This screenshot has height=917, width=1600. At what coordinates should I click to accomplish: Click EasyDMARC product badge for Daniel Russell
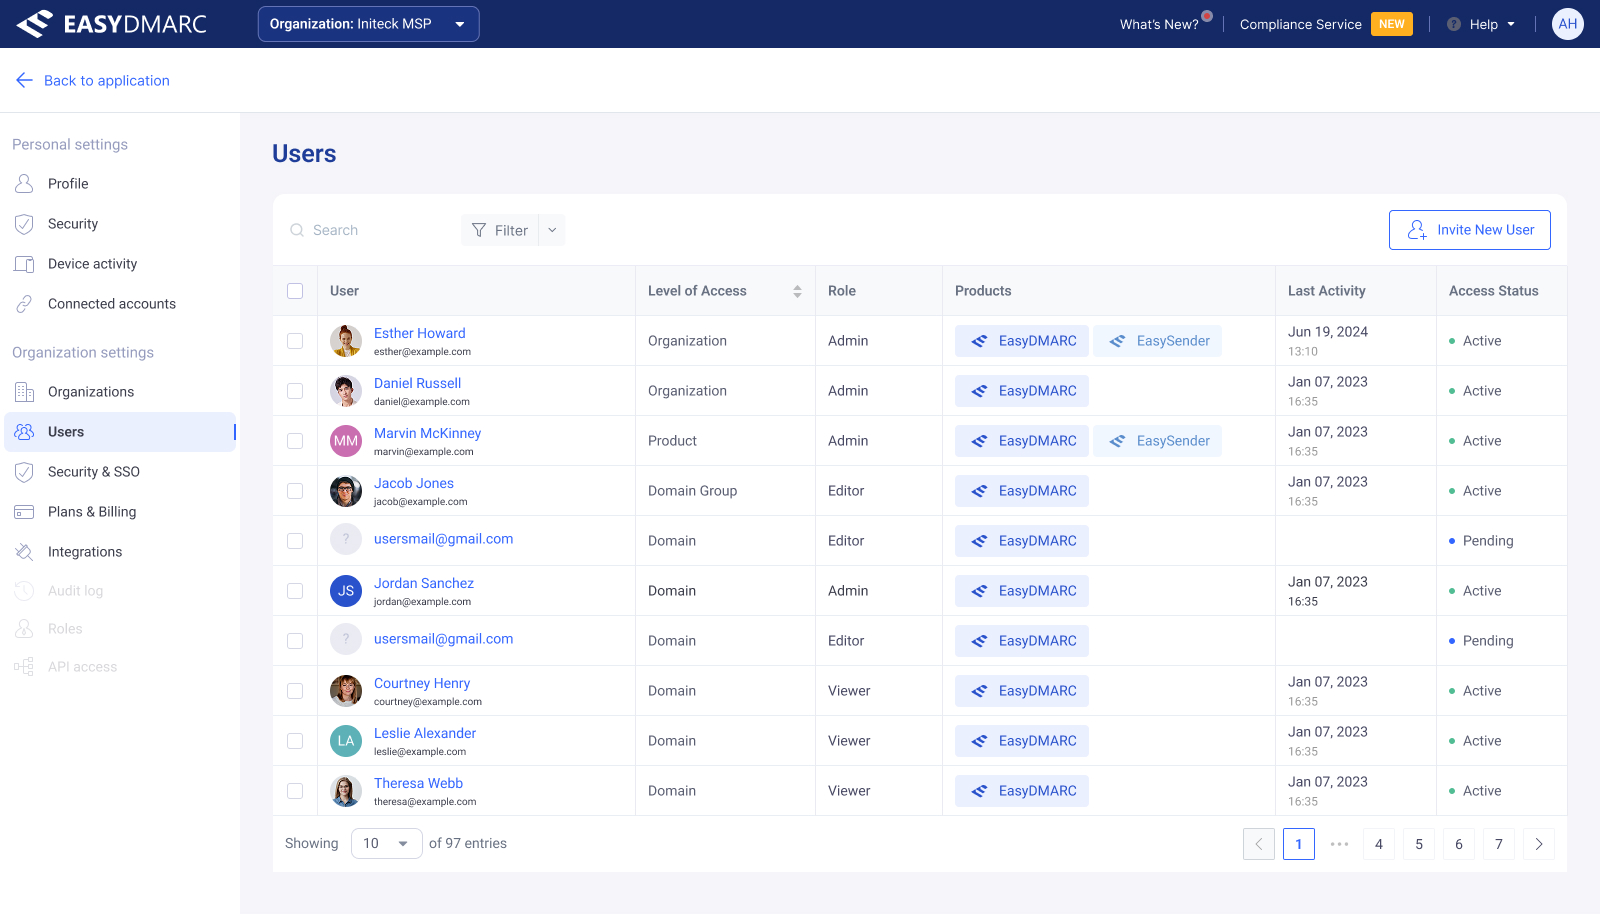coord(1022,391)
